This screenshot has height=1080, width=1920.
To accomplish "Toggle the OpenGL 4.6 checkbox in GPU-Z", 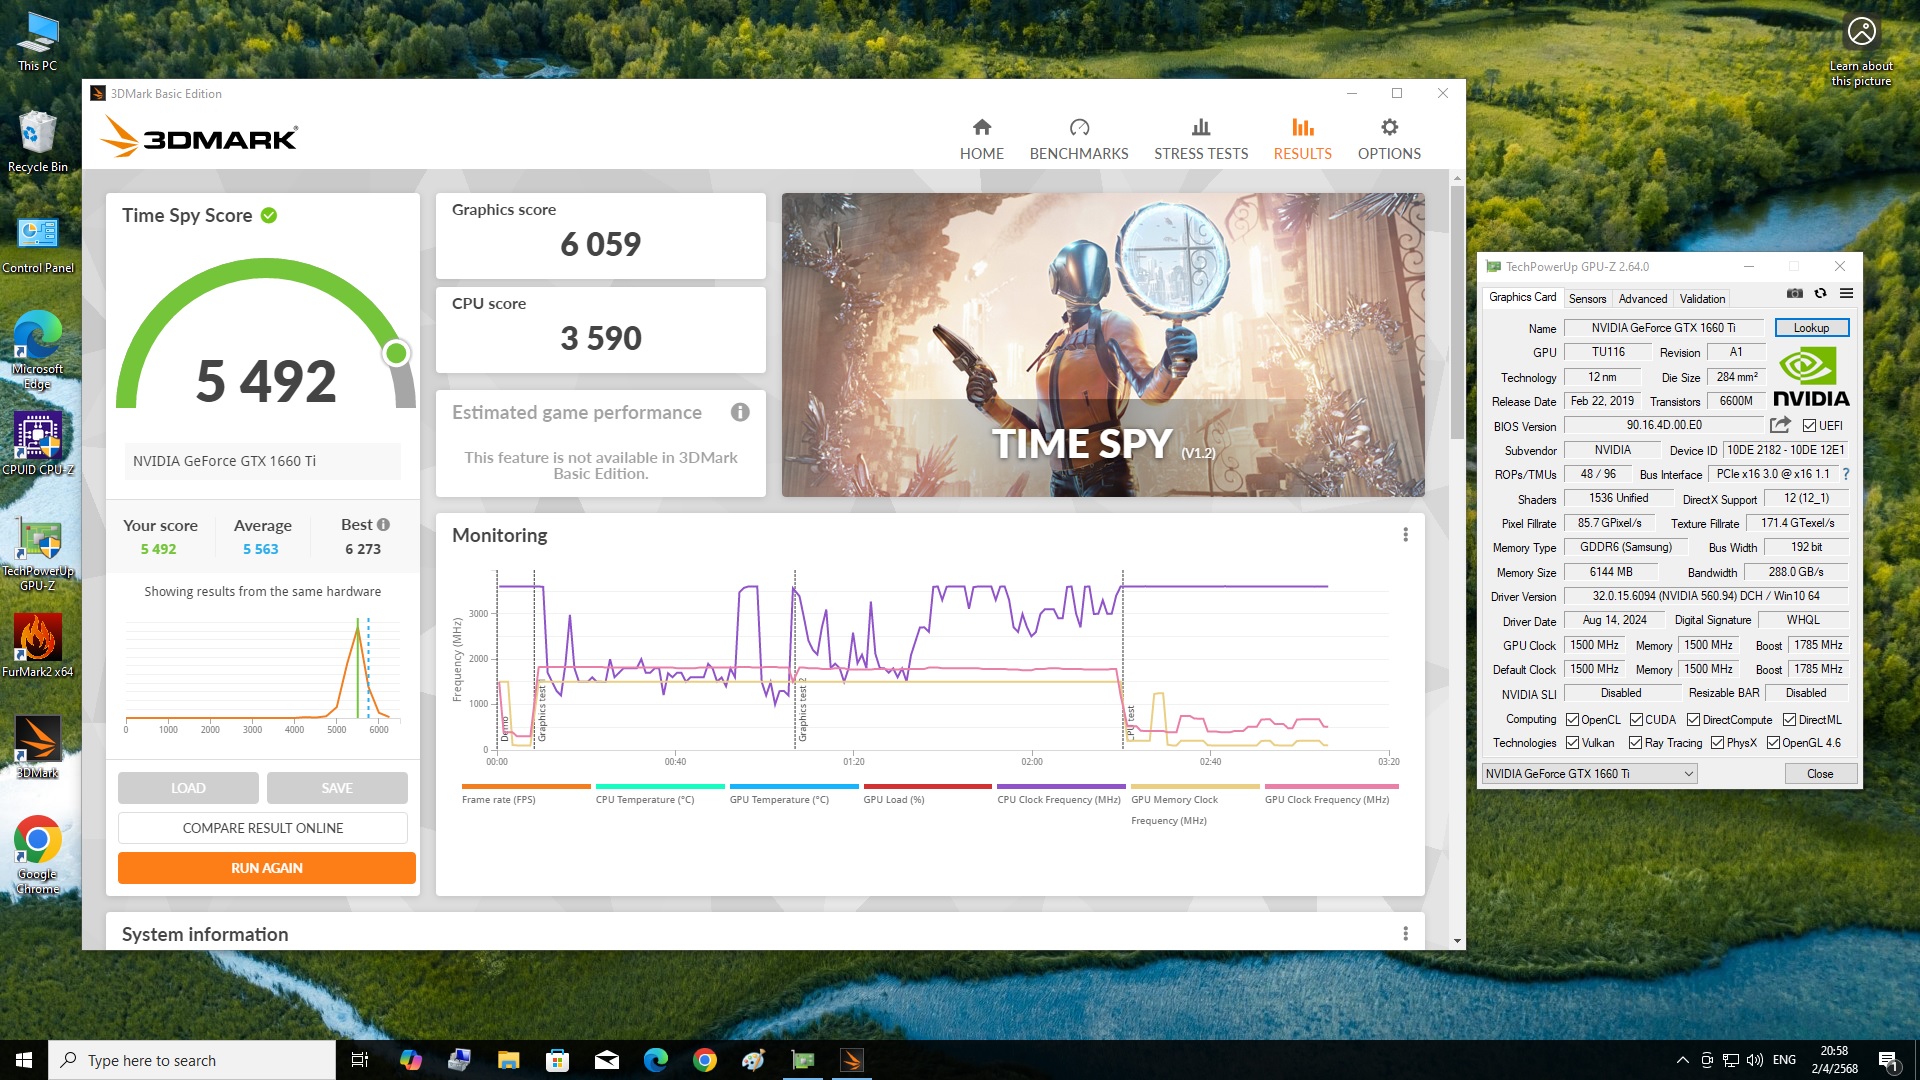I will click(1773, 742).
